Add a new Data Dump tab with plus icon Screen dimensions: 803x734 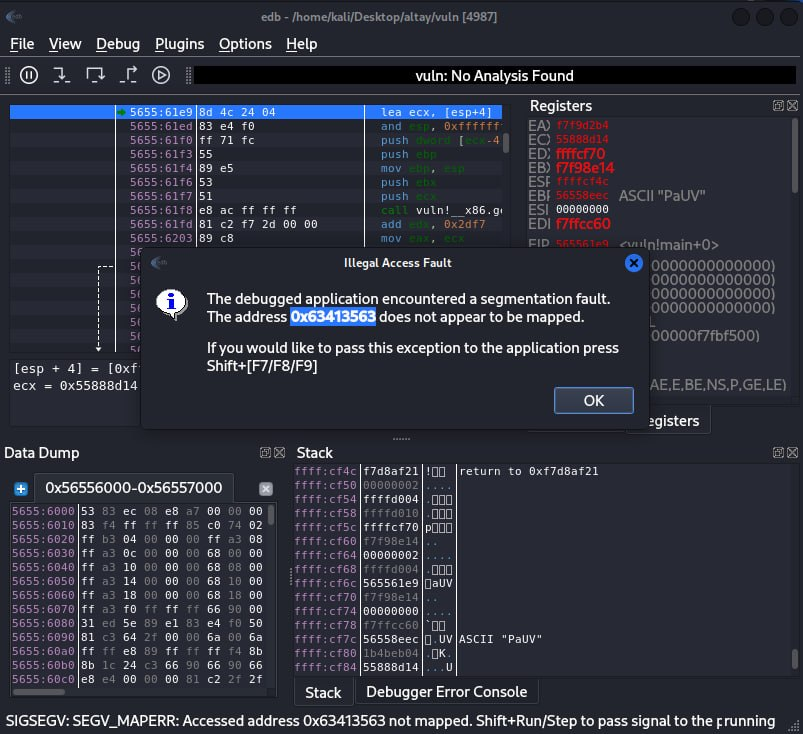20,489
